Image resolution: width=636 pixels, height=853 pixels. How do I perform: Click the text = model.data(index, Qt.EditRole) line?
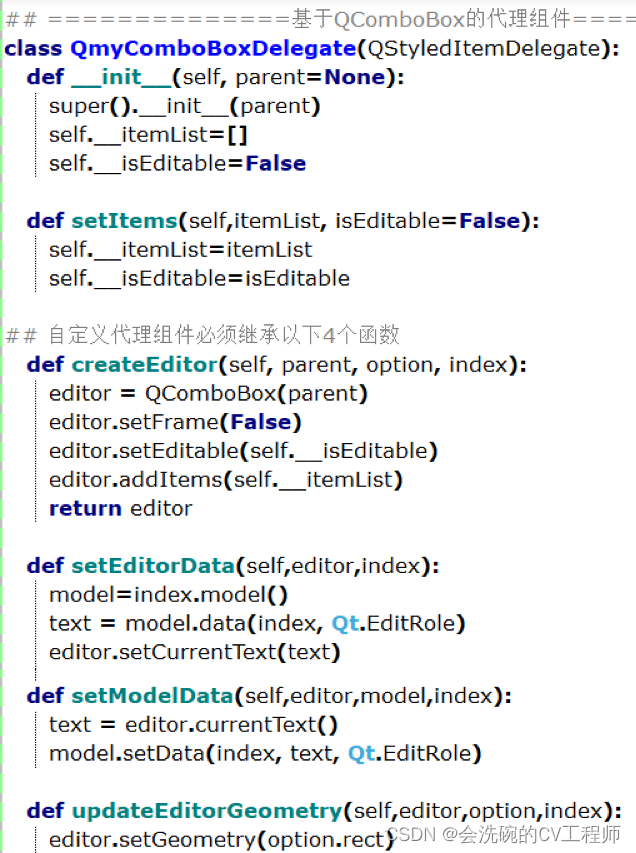pyautogui.click(x=257, y=624)
